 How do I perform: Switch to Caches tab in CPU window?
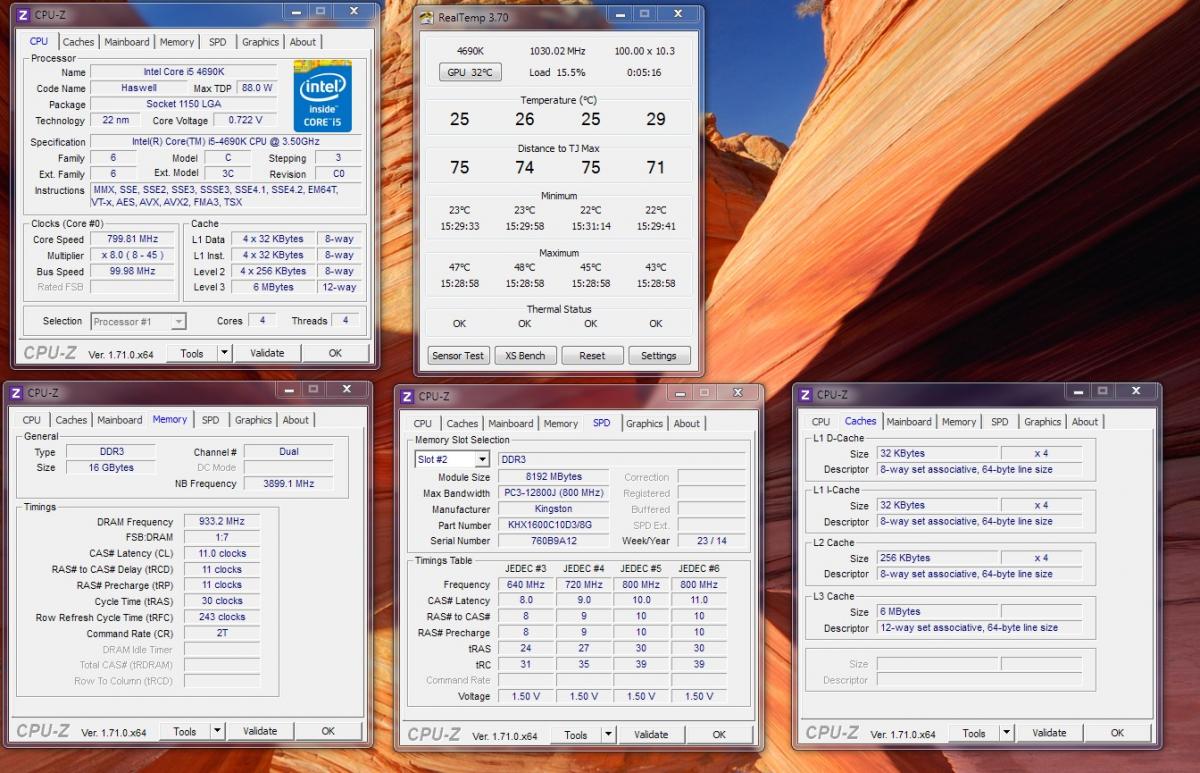point(78,42)
